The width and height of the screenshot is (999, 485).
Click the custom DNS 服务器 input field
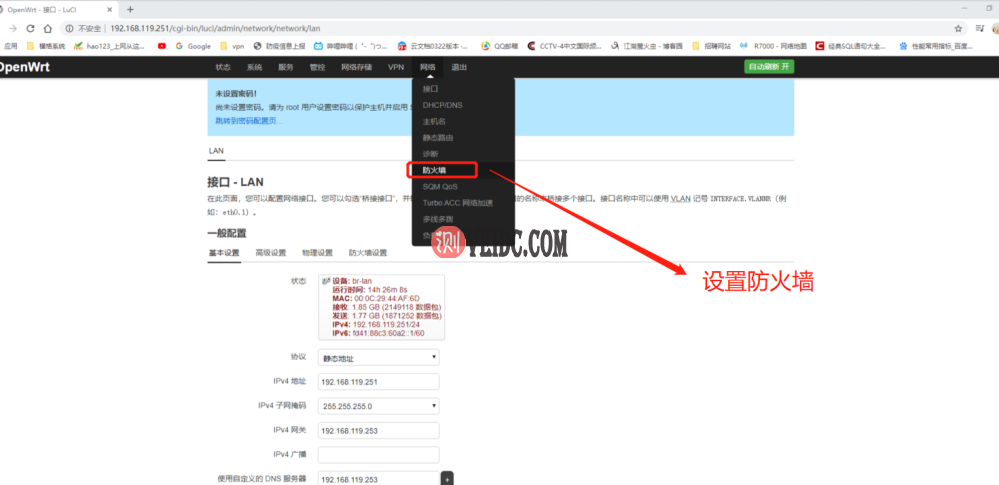[378, 479]
